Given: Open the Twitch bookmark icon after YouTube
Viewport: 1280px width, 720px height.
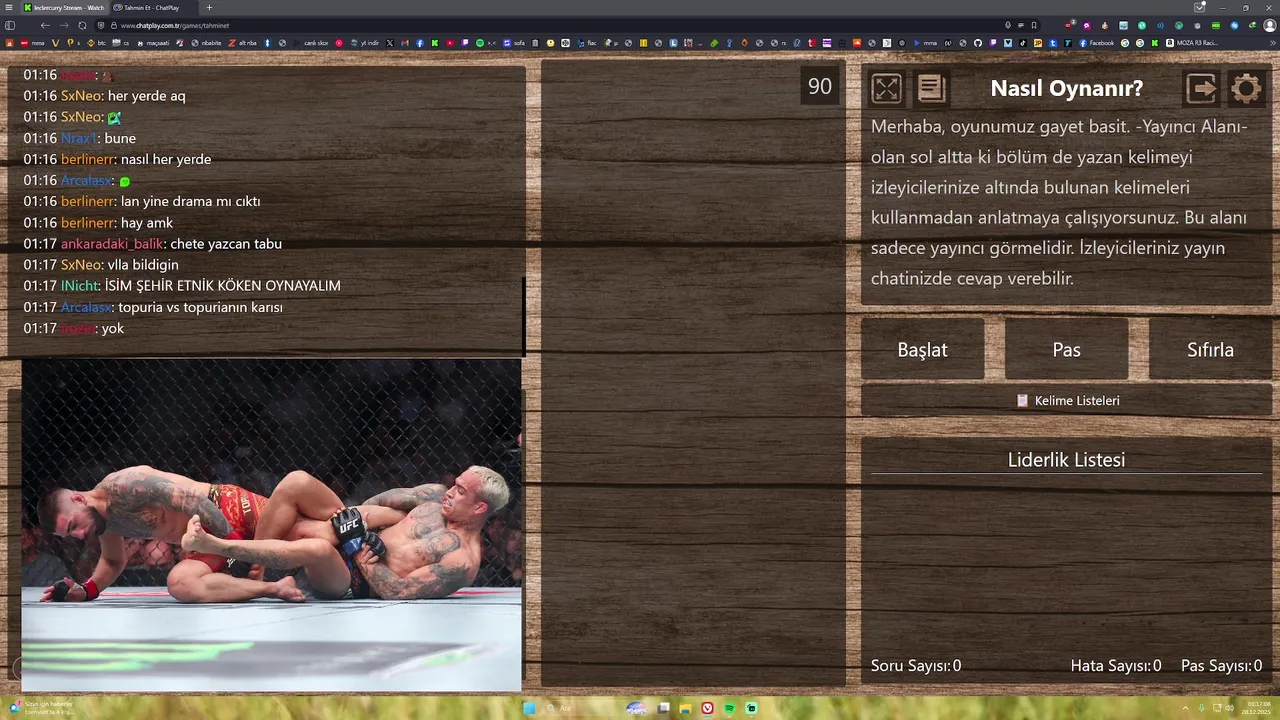Looking at the screenshot, I should pyautogui.click(x=464, y=43).
